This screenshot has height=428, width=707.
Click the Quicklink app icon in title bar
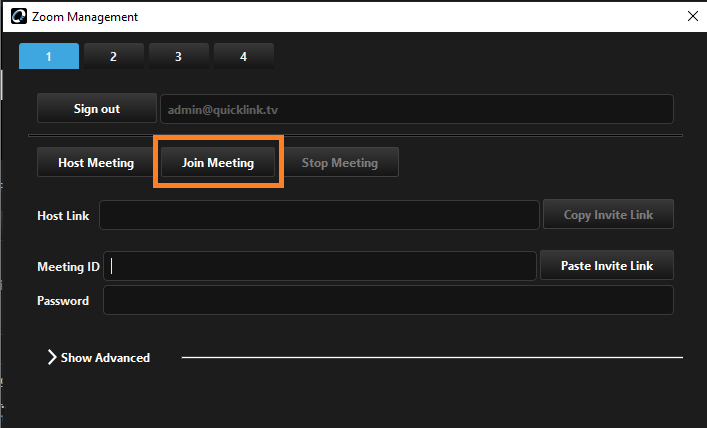point(18,17)
